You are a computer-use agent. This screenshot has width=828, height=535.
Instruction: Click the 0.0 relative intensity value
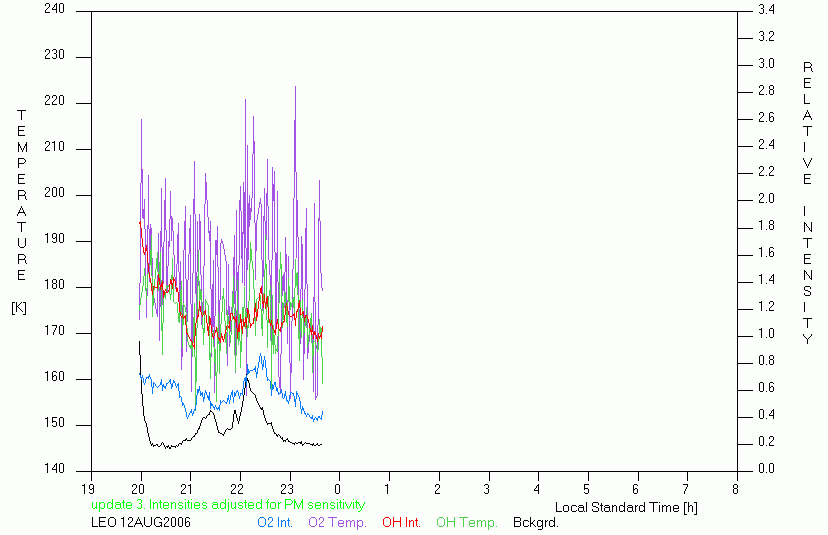(766, 469)
